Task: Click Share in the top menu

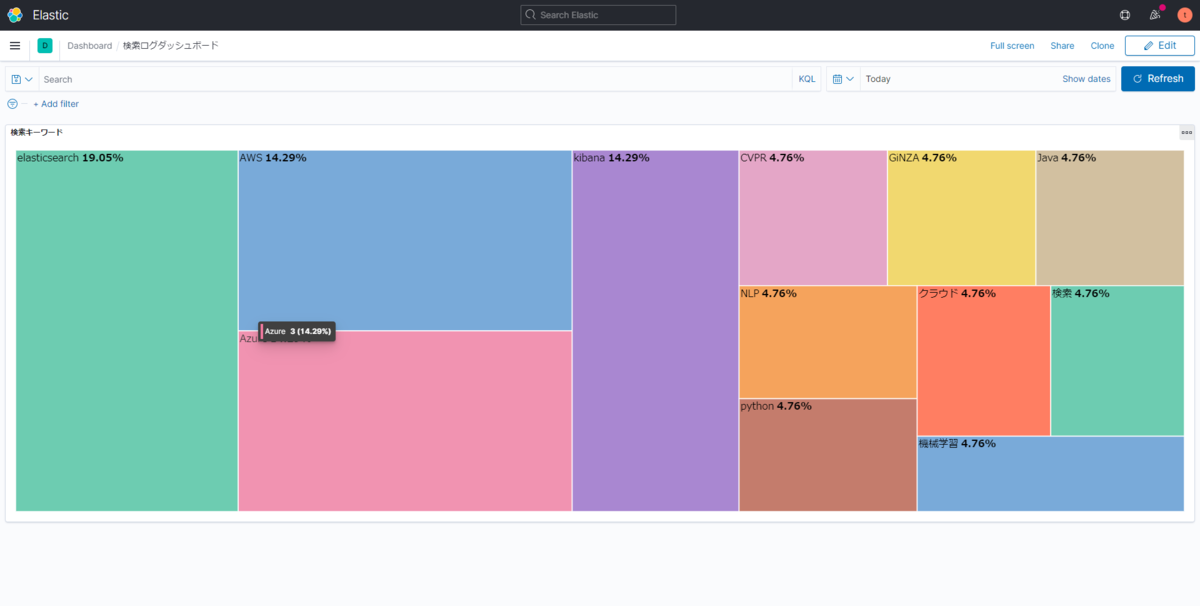Action: (1062, 46)
